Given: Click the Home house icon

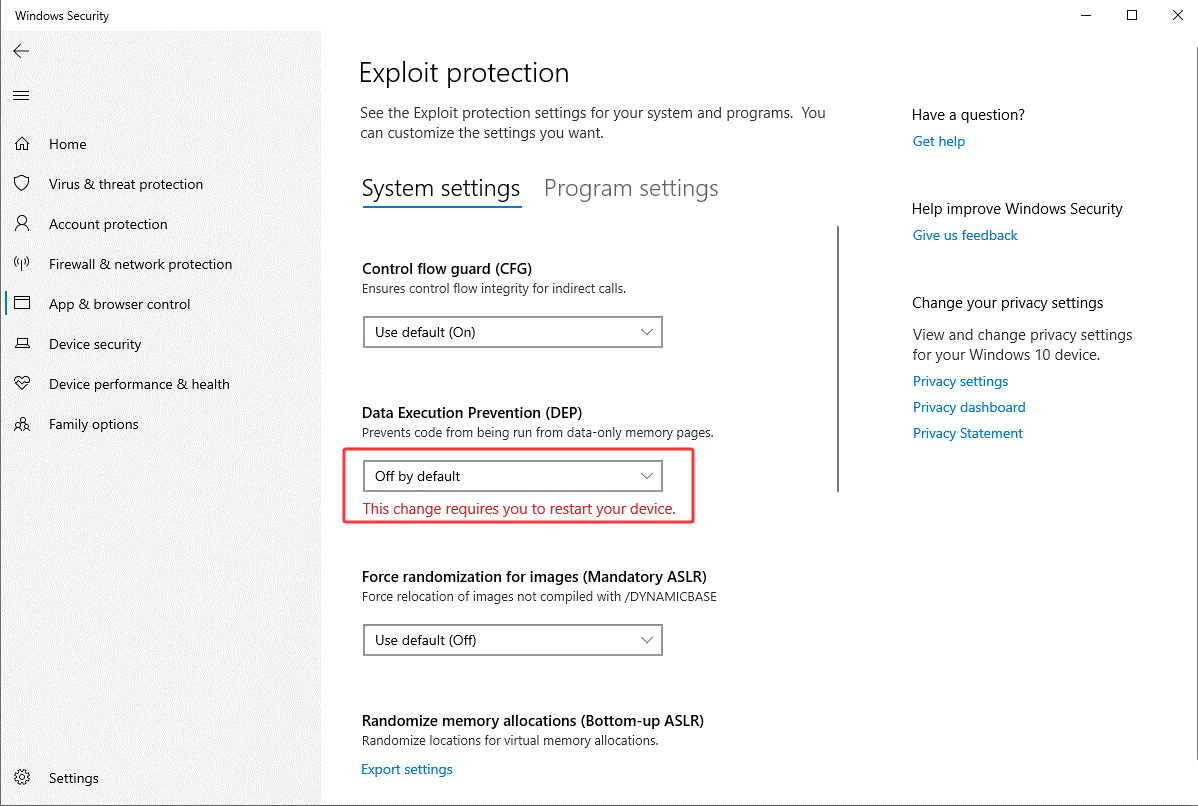Looking at the screenshot, I should click(22, 144).
